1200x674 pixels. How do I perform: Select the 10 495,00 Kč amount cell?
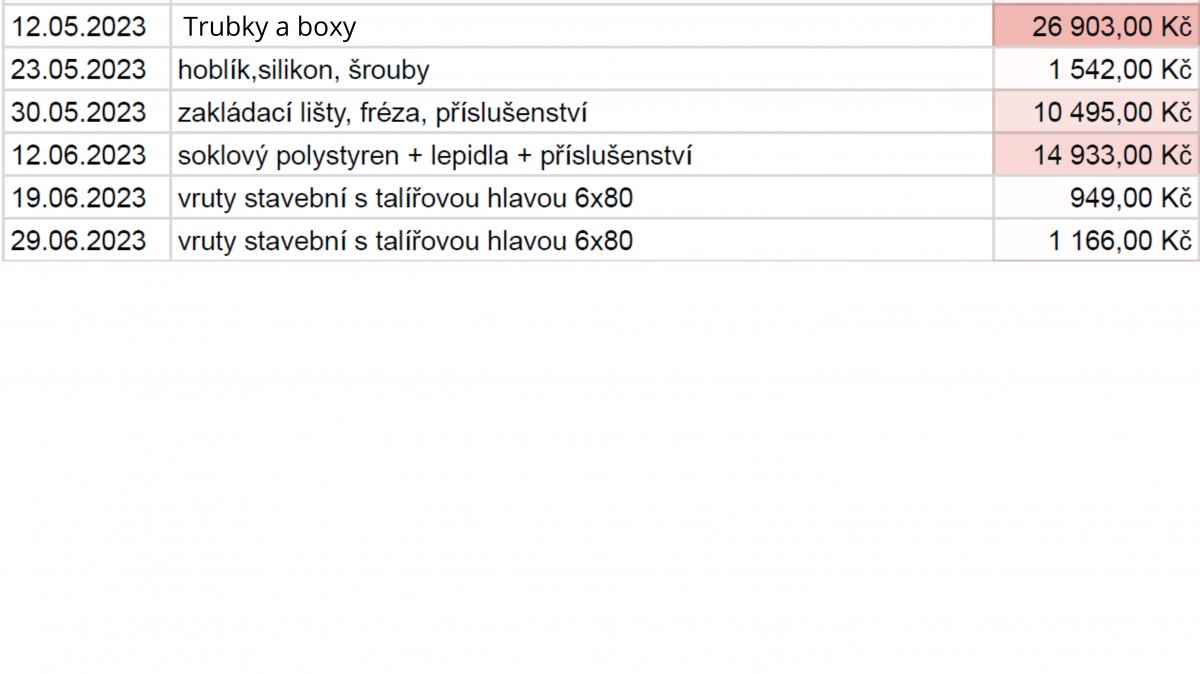tap(1096, 112)
